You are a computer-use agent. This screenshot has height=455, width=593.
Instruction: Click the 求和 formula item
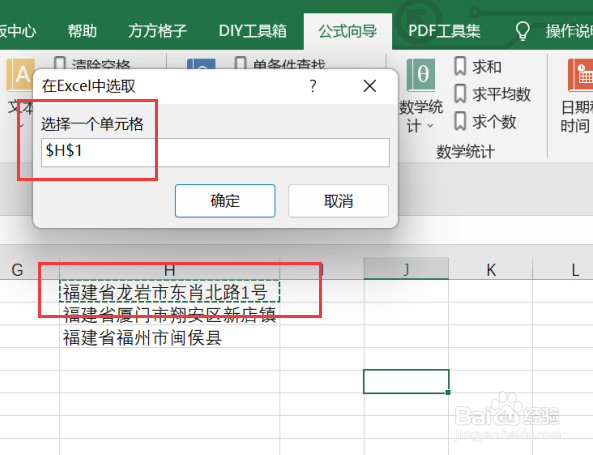(x=478, y=67)
